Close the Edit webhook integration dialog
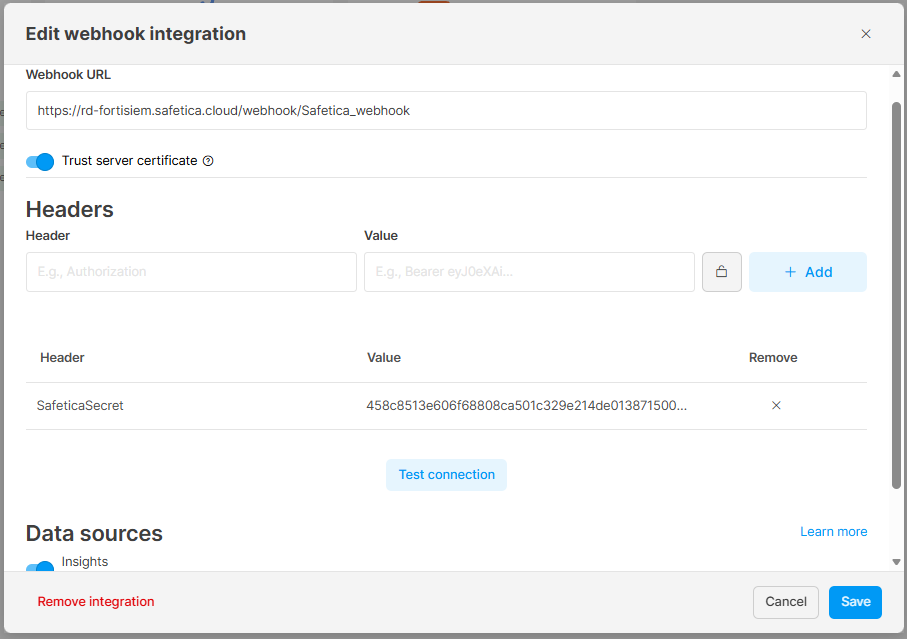Screen dimensions: 907x639 pyautogui.click(x=865, y=34)
